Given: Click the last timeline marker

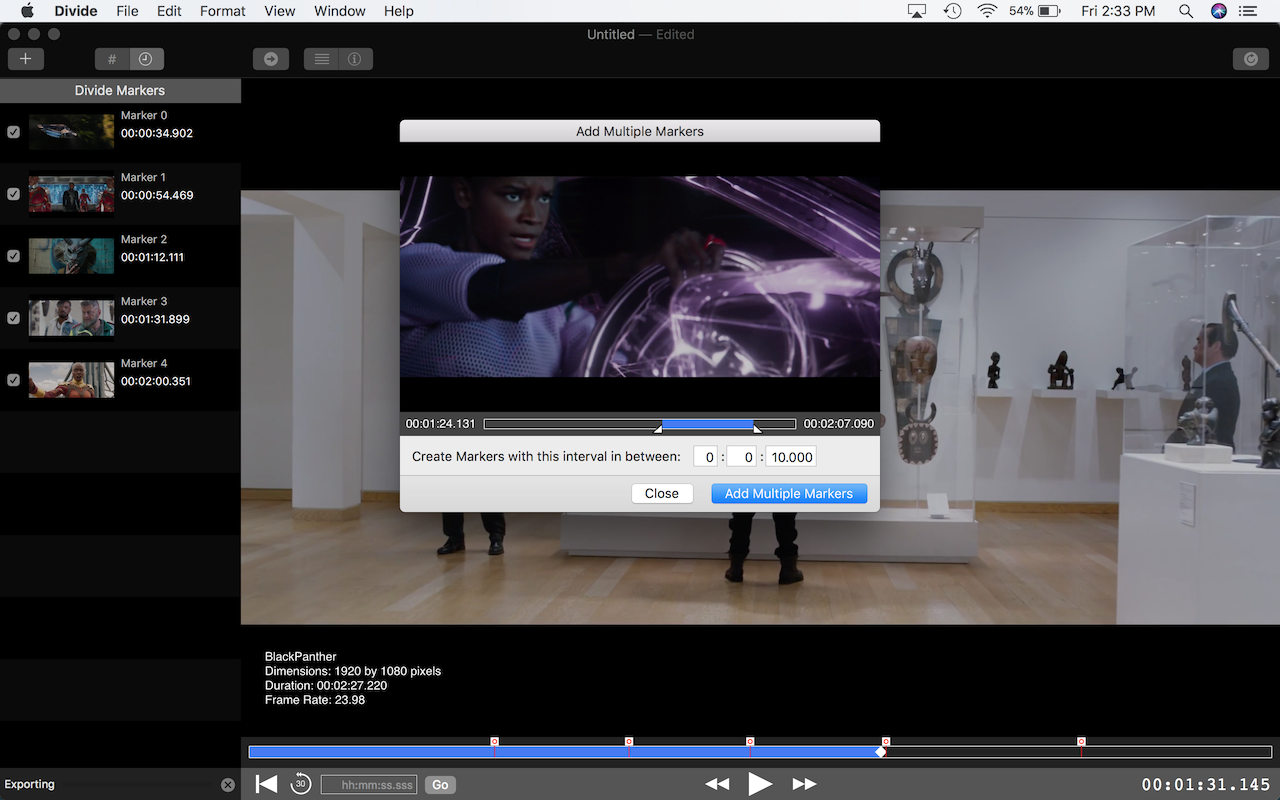Looking at the screenshot, I should tap(1081, 742).
